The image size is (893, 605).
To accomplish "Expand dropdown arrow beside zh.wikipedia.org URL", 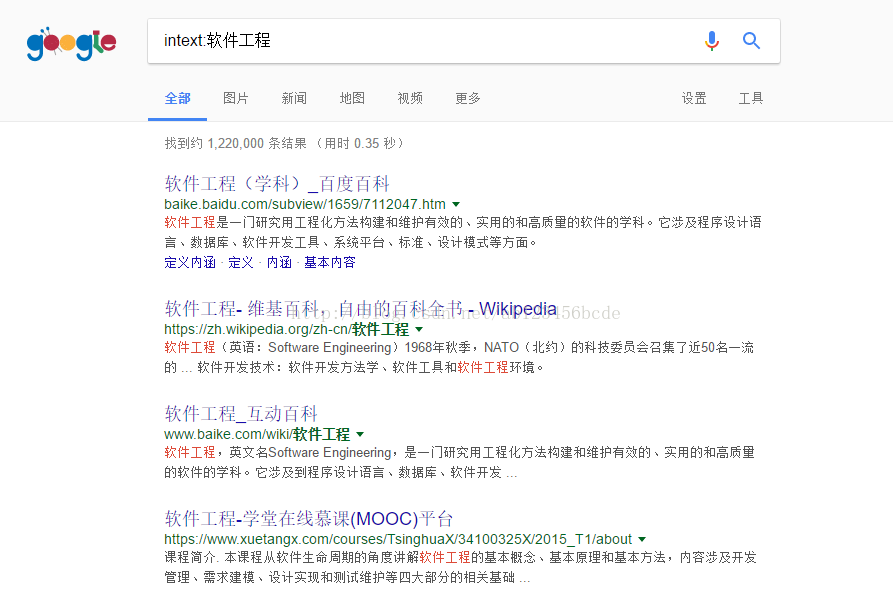I will click(419, 329).
